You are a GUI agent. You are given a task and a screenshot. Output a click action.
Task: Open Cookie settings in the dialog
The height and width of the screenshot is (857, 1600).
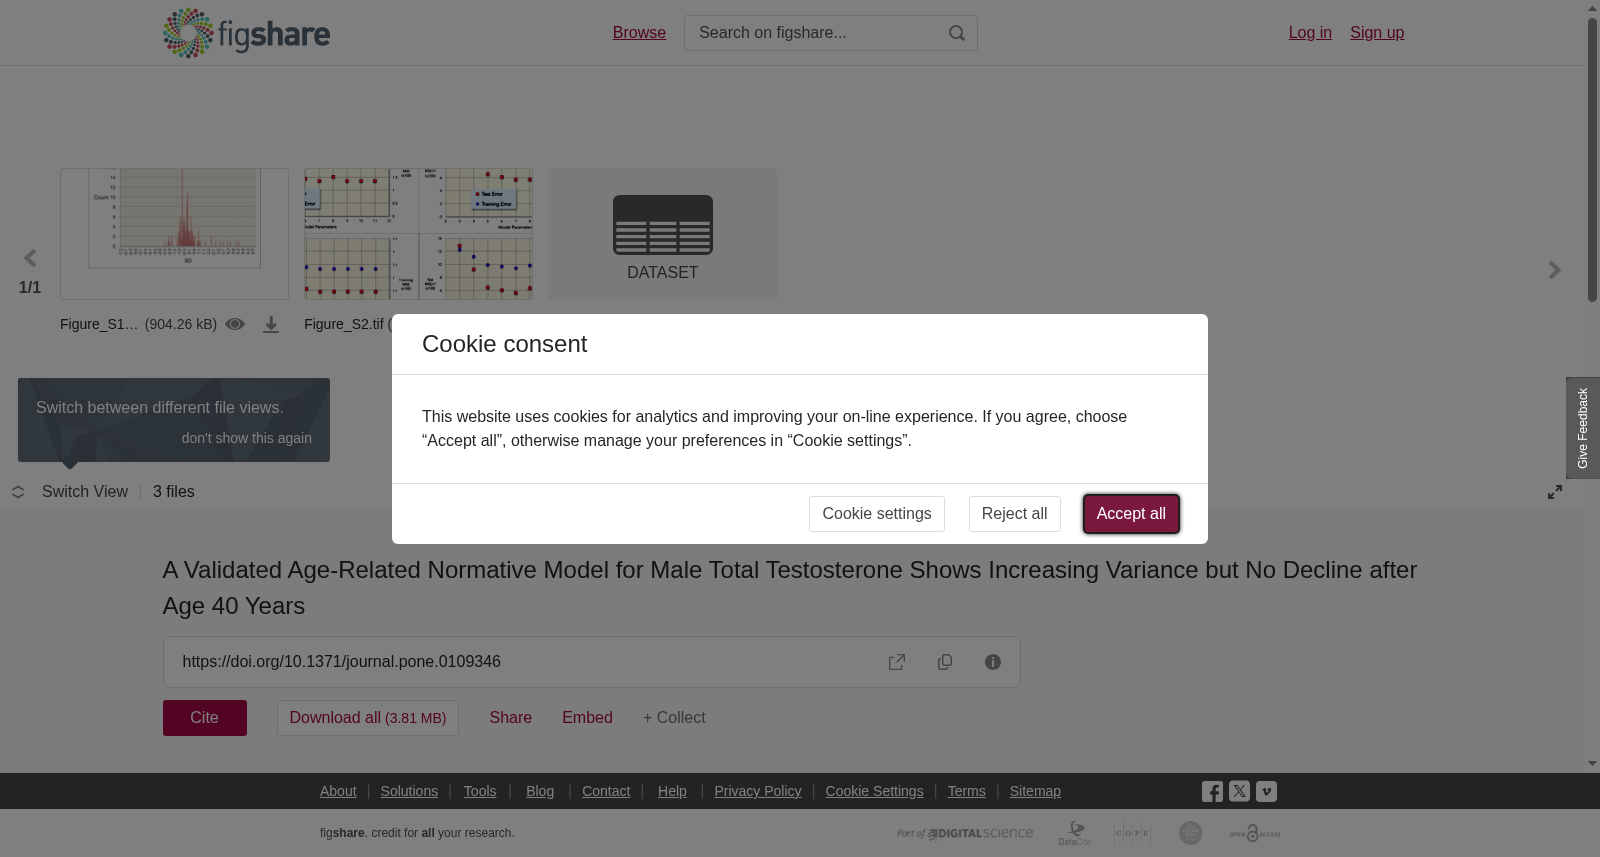click(x=877, y=514)
